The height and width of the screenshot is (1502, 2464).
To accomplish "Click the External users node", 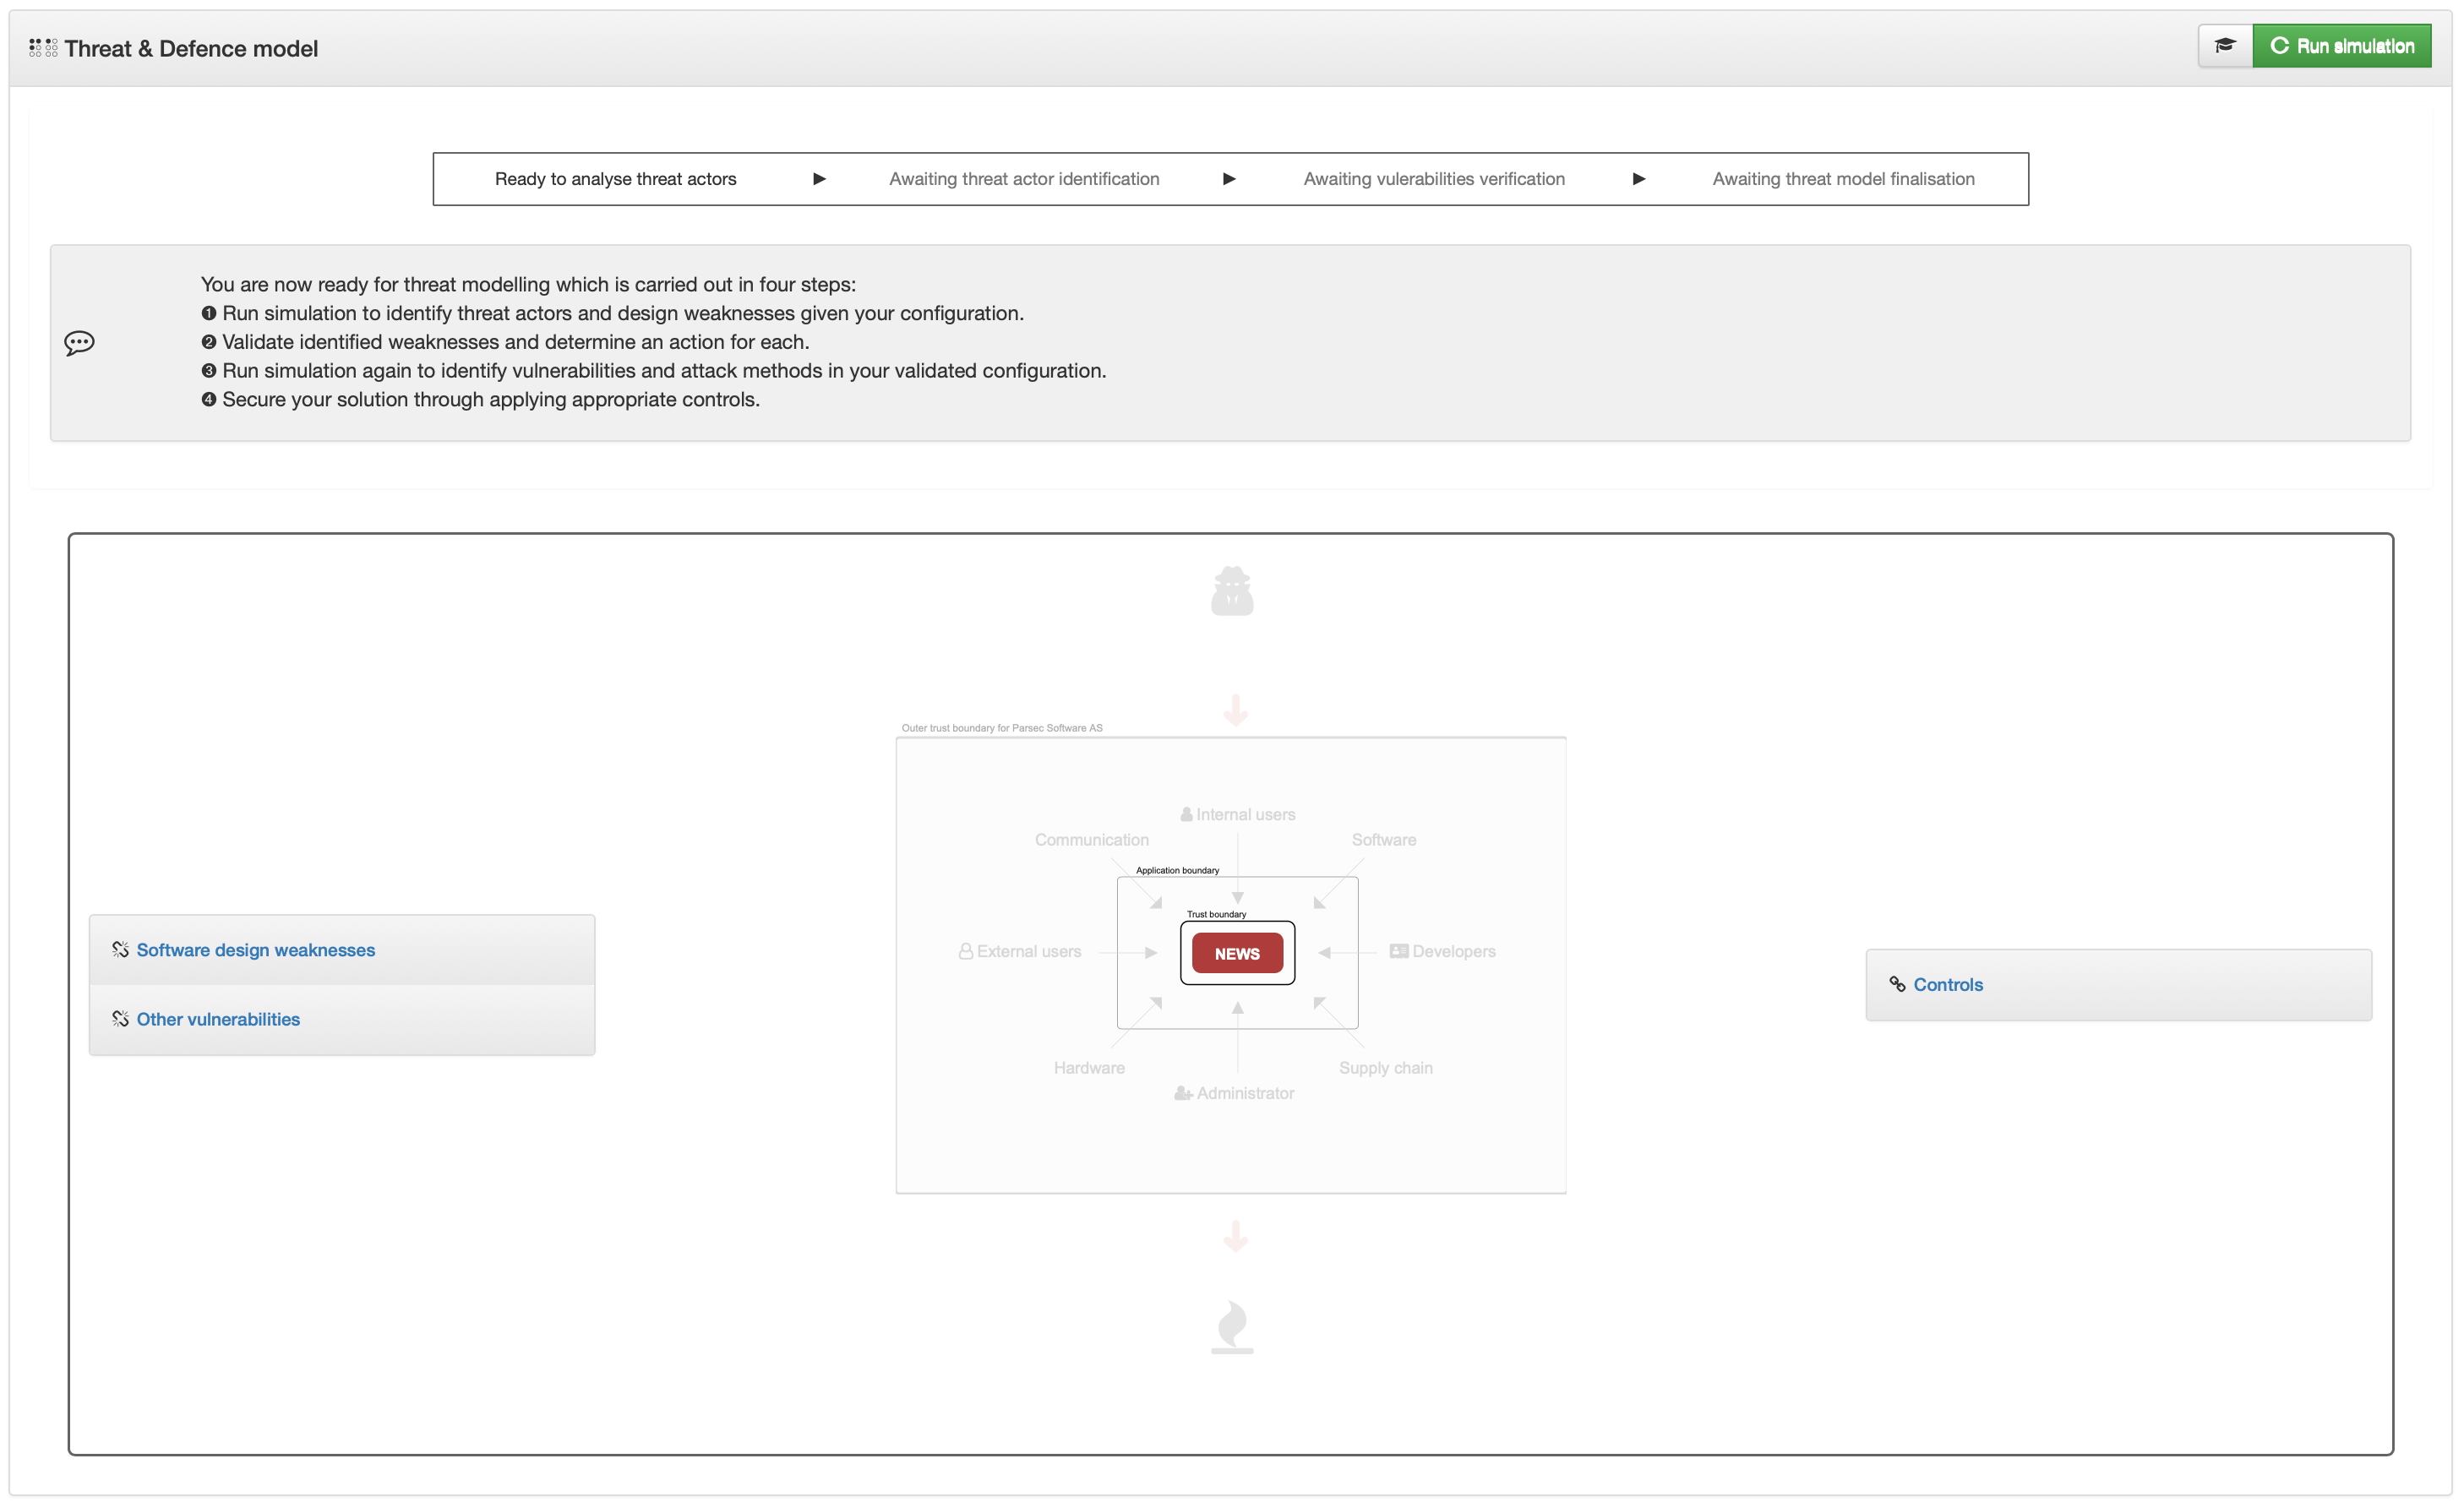I will coord(1021,952).
